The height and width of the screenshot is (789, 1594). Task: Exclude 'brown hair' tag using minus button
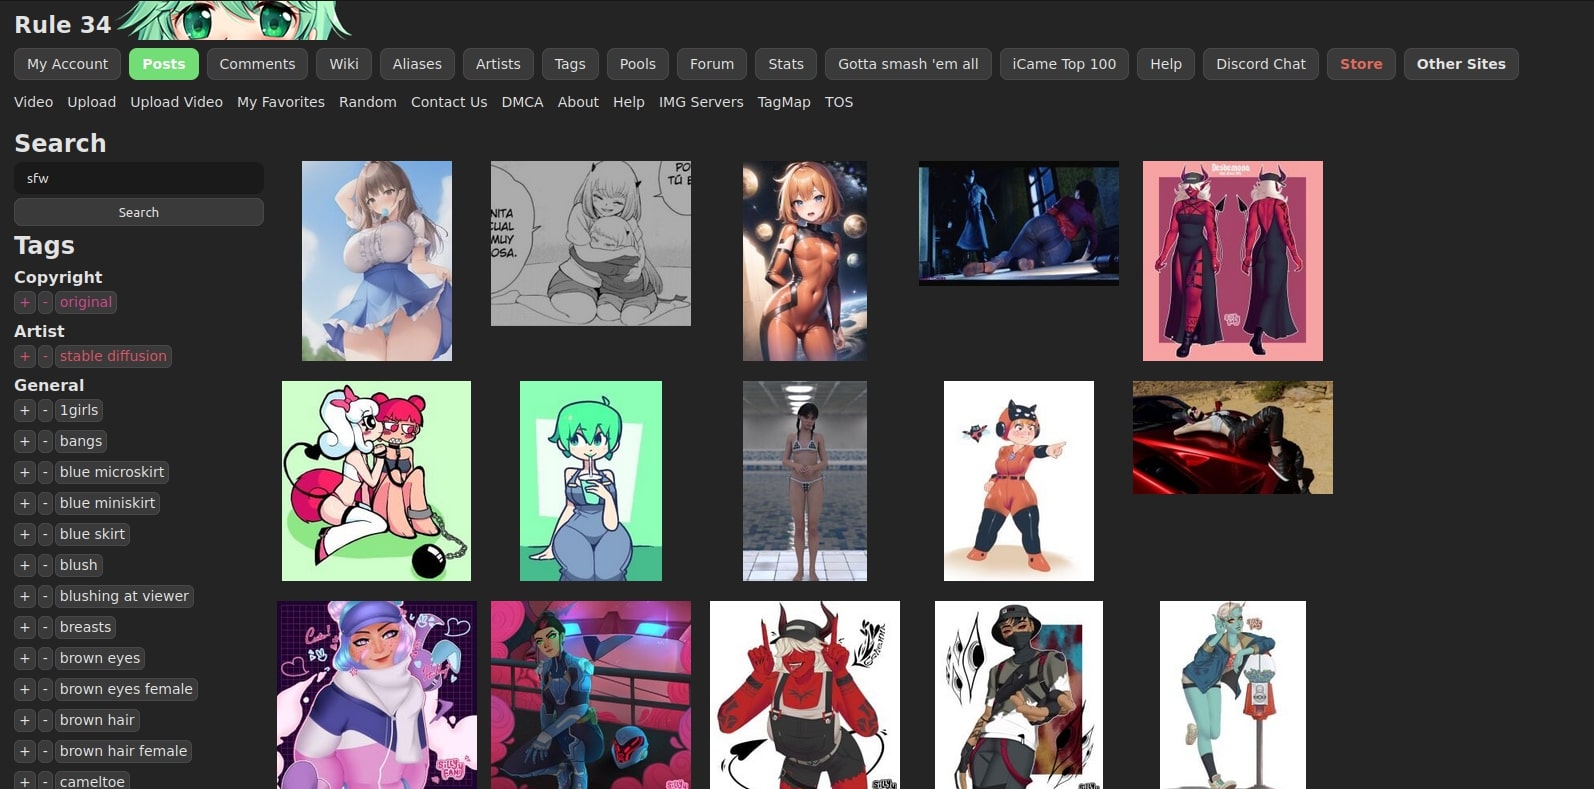(x=45, y=720)
